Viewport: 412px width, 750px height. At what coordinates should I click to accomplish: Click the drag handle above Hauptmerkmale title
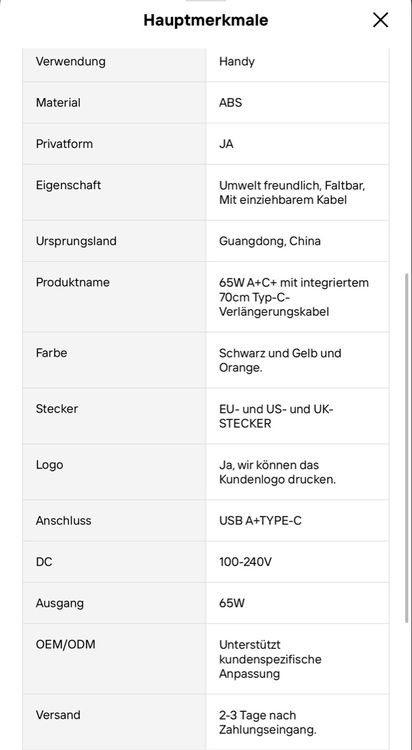pos(206,1)
